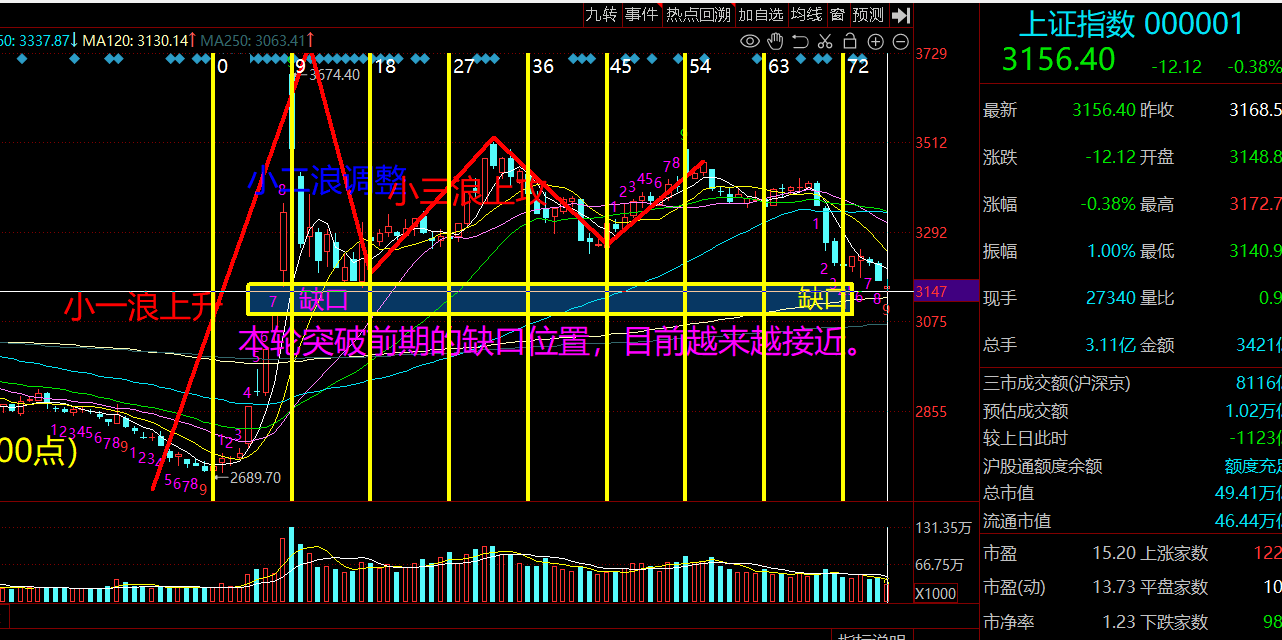
Task: Open the 窗 window option
Action: (x=837, y=15)
